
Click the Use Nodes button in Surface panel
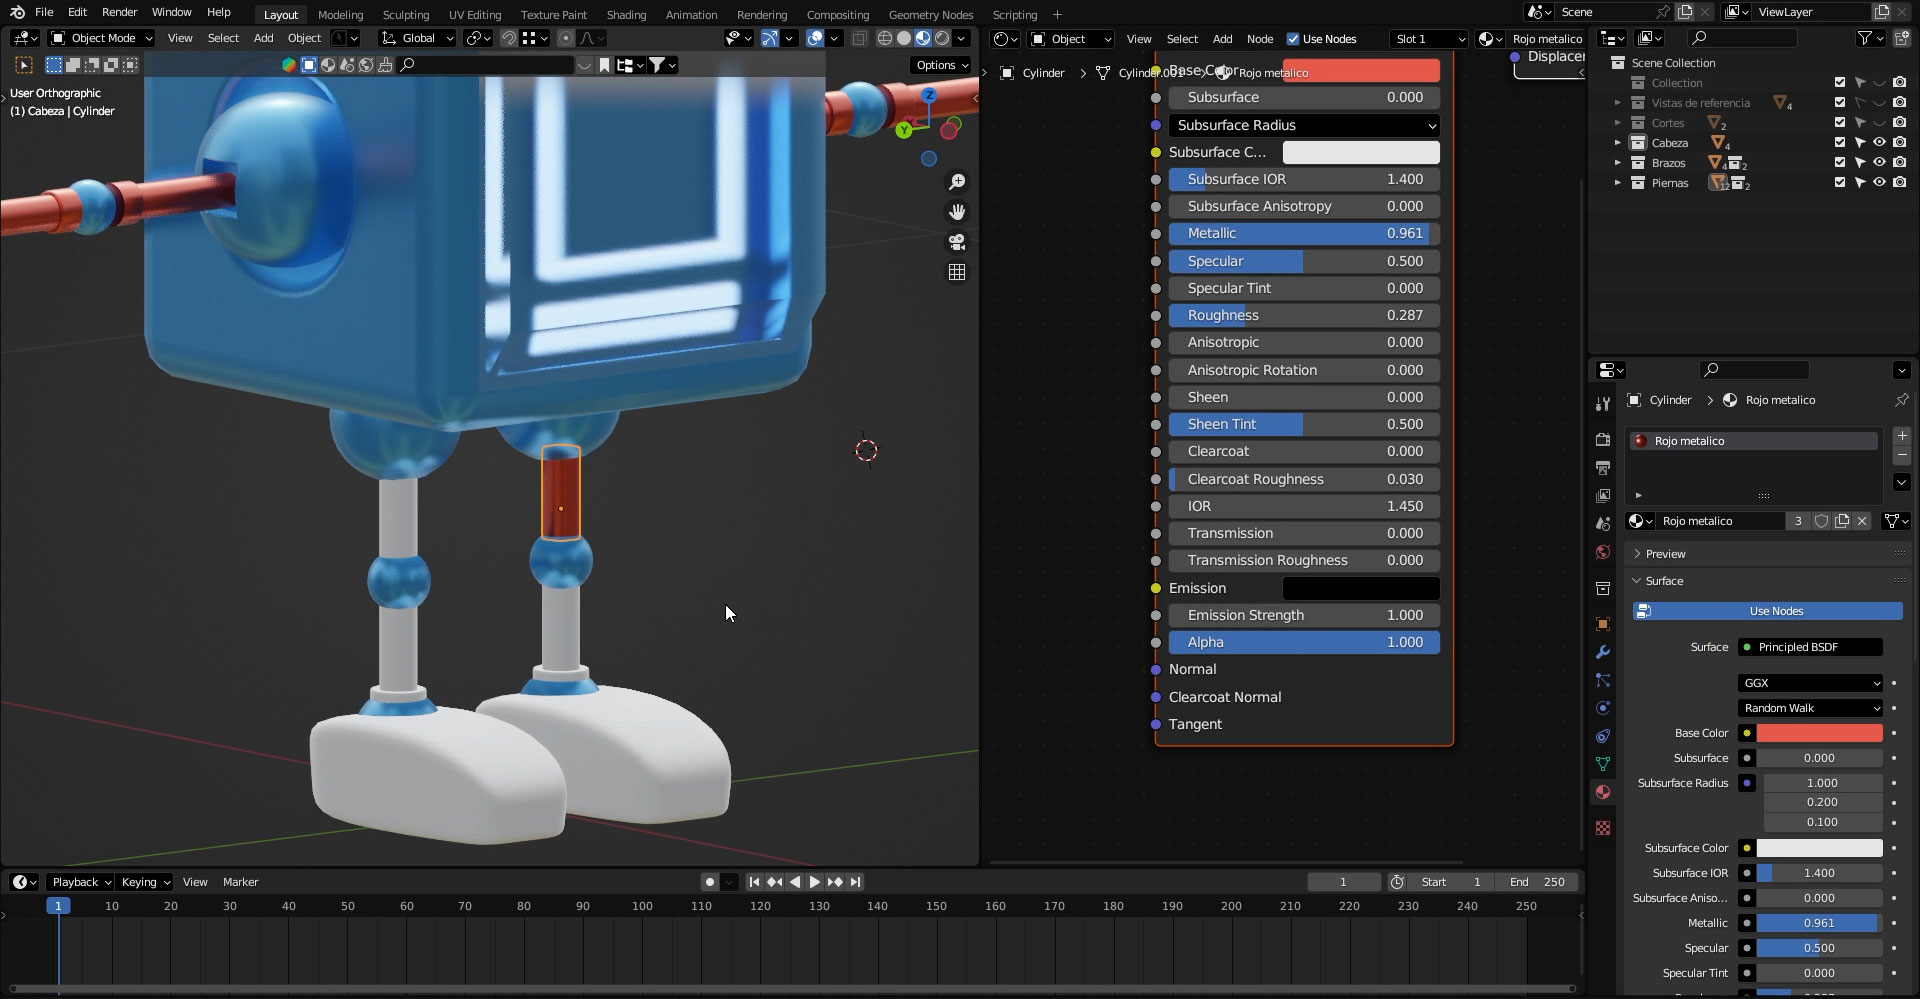tap(1775, 611)
